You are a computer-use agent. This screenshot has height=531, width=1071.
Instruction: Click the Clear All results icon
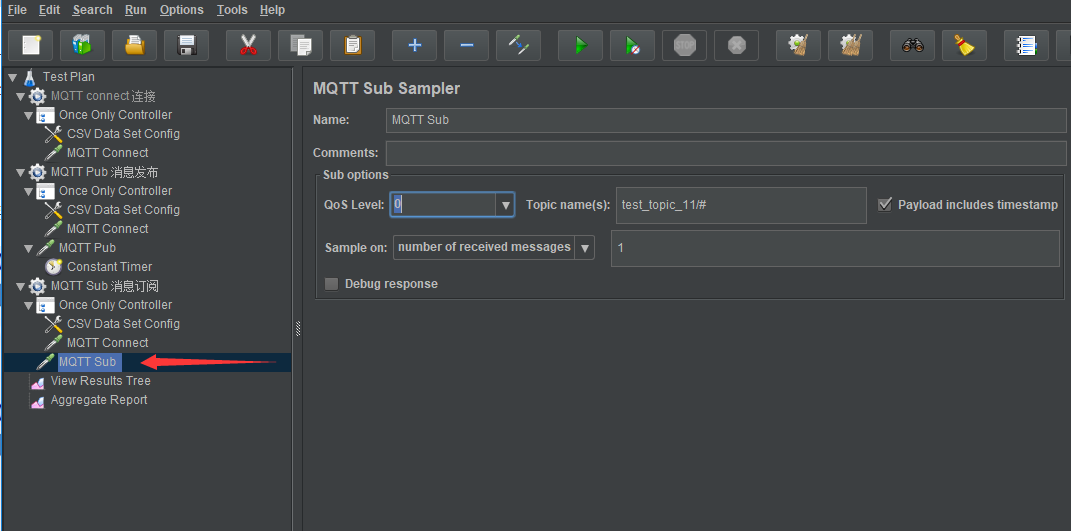coord(850,46)
